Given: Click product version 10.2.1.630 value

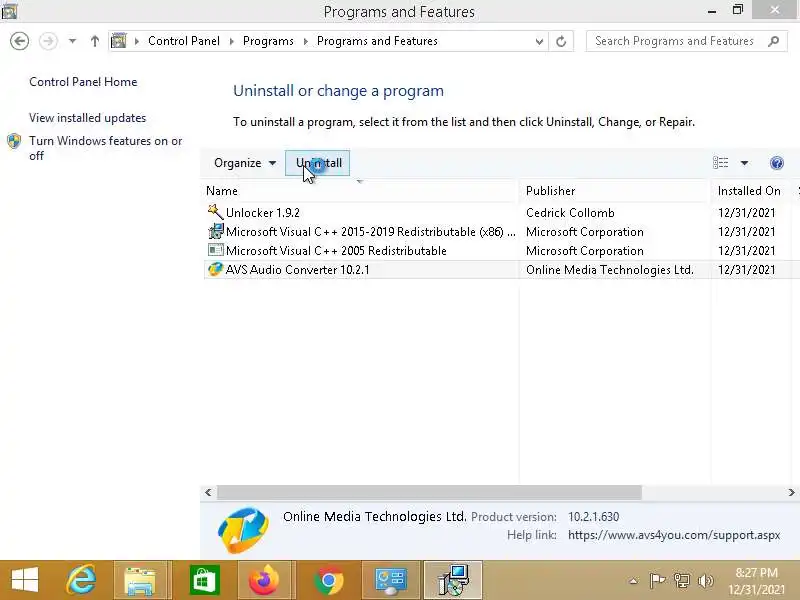Looking at the screenshot, I should coord(593,517).
